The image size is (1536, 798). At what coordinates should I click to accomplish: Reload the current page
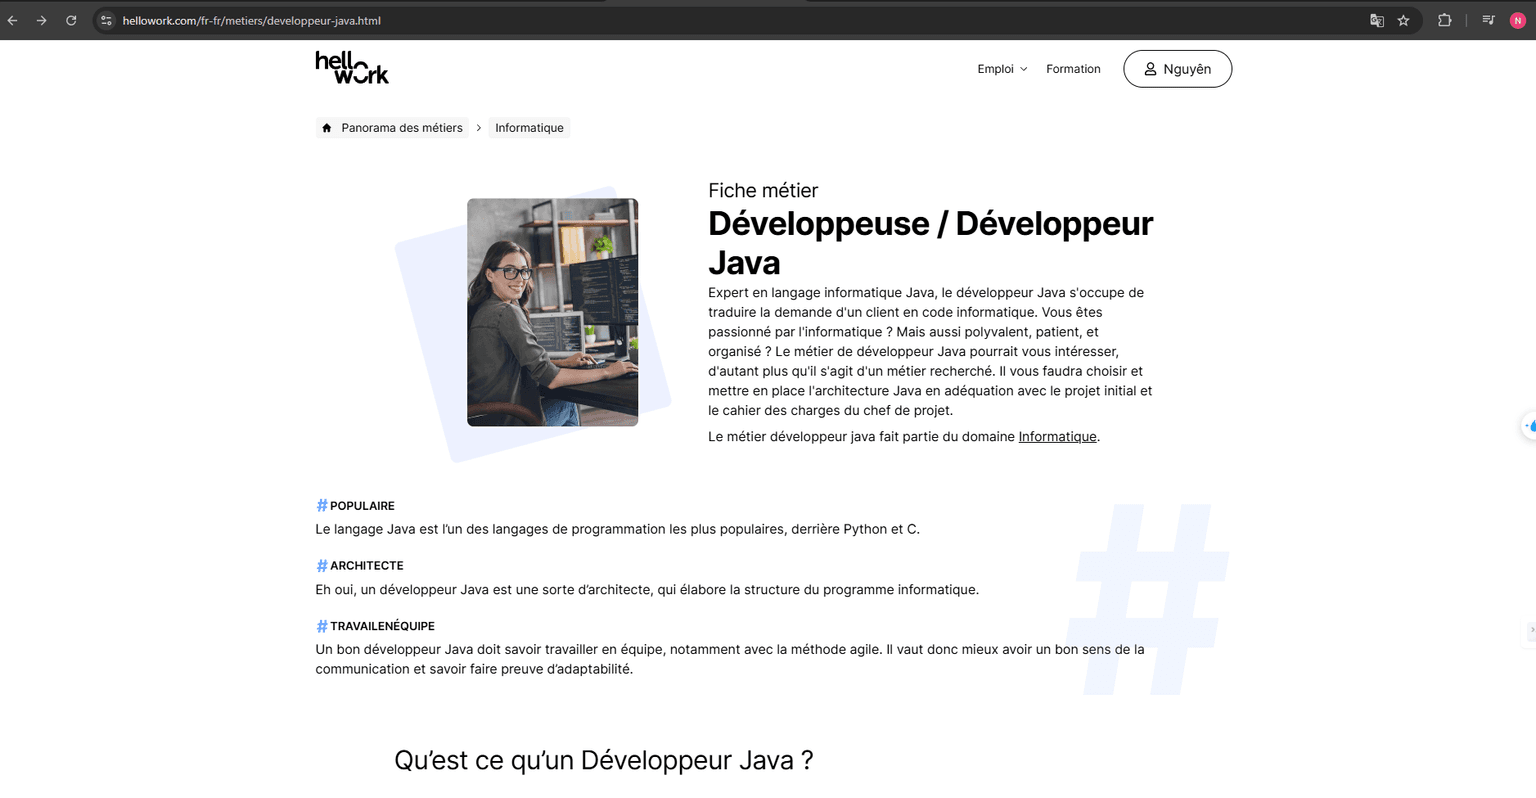tap(71, 20)
